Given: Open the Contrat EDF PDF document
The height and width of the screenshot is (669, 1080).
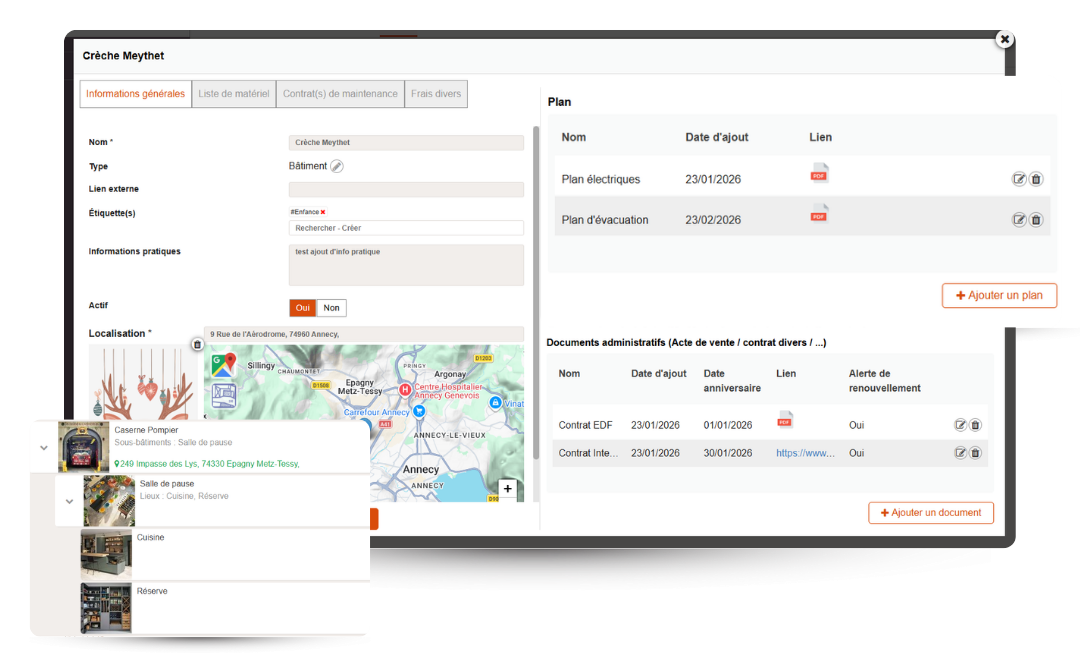Looking at the screenshot, I should 785,419.
